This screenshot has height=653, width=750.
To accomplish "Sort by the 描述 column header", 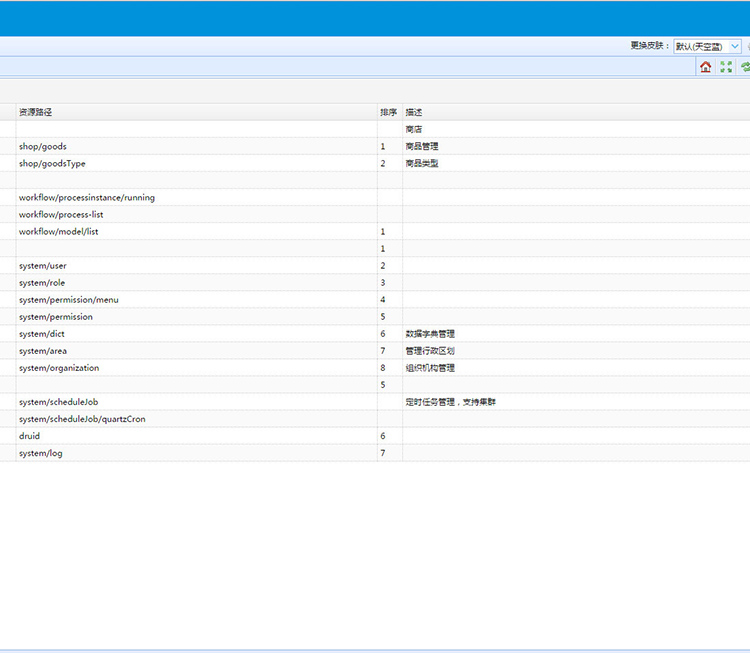I will pos(576,112).
